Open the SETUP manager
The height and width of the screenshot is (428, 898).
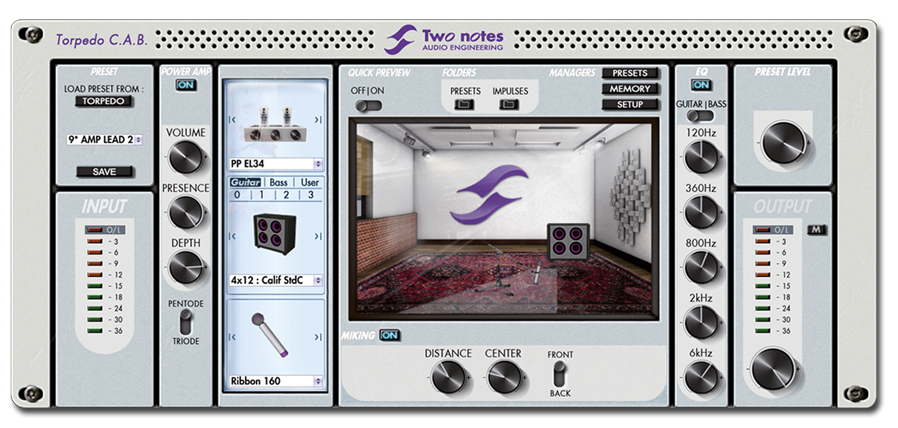tap(629, 104)
